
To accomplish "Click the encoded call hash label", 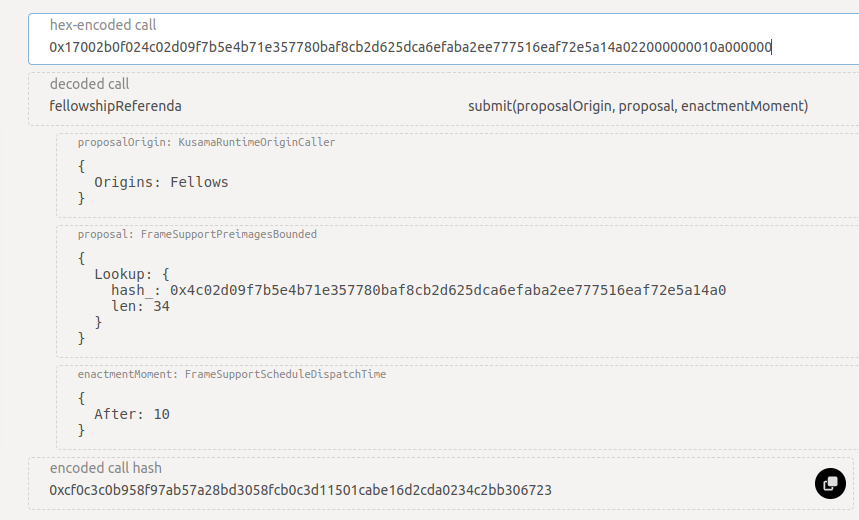I will [x=106, y=468].
